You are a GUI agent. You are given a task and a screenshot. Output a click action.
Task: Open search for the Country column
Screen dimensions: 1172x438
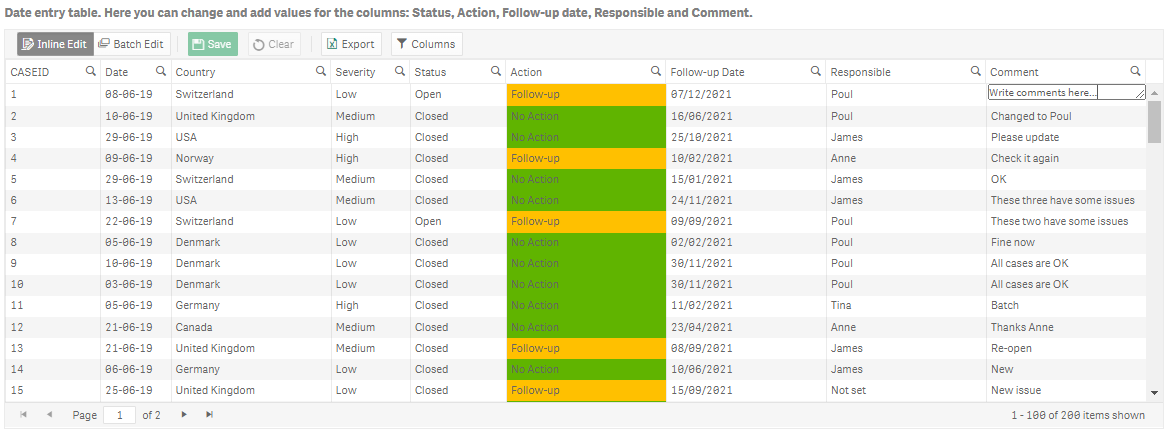click(x=321, y=71)
